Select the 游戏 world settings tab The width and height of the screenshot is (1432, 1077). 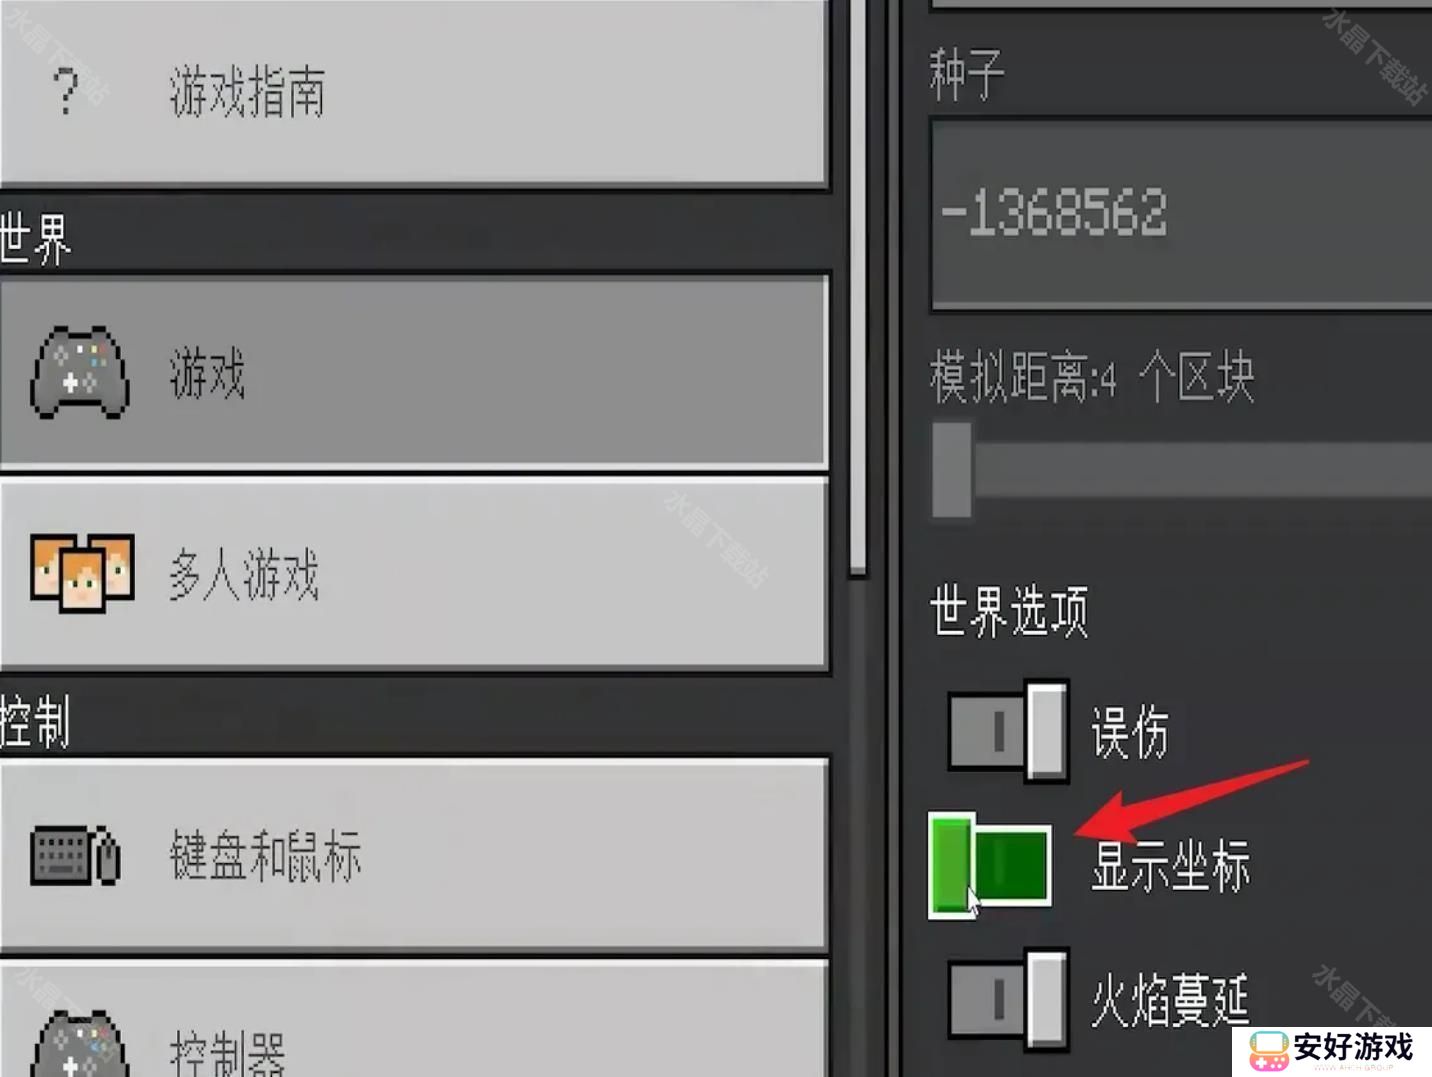(x=414, y=372)
